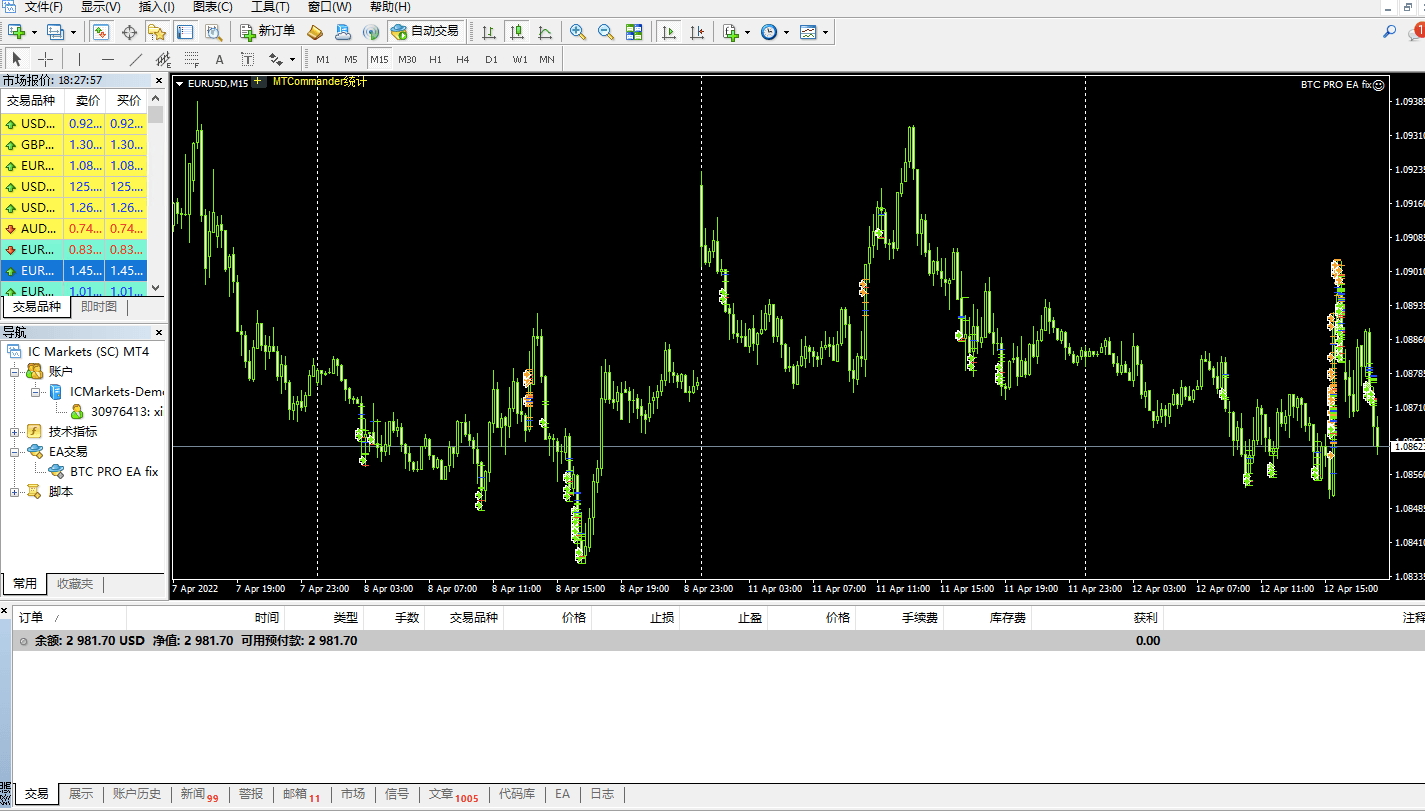The width and height of the screenshot is (1425, 812).
Task: Click the tile windows icon
Action: pyautogui.click(x=634, y=32)
